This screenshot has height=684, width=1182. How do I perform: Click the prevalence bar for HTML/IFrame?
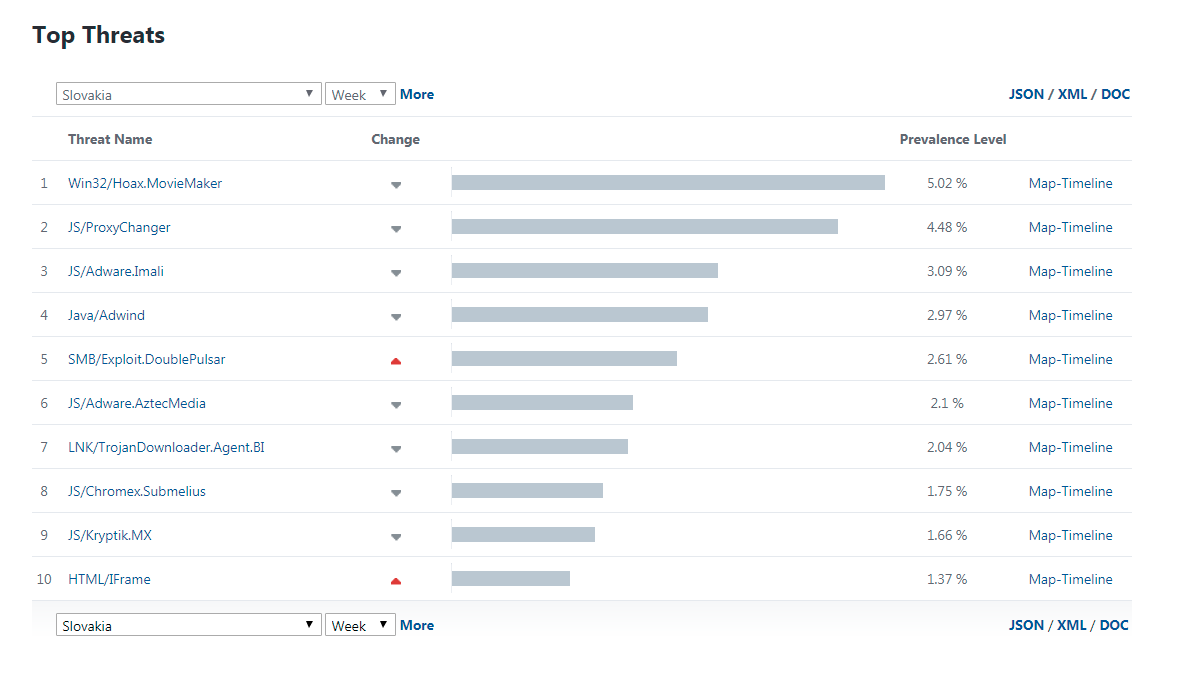(x=510, y=578)
